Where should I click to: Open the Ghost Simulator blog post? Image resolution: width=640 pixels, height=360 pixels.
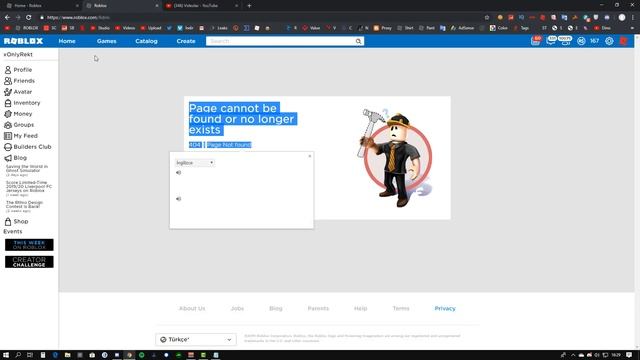point(27,170)
